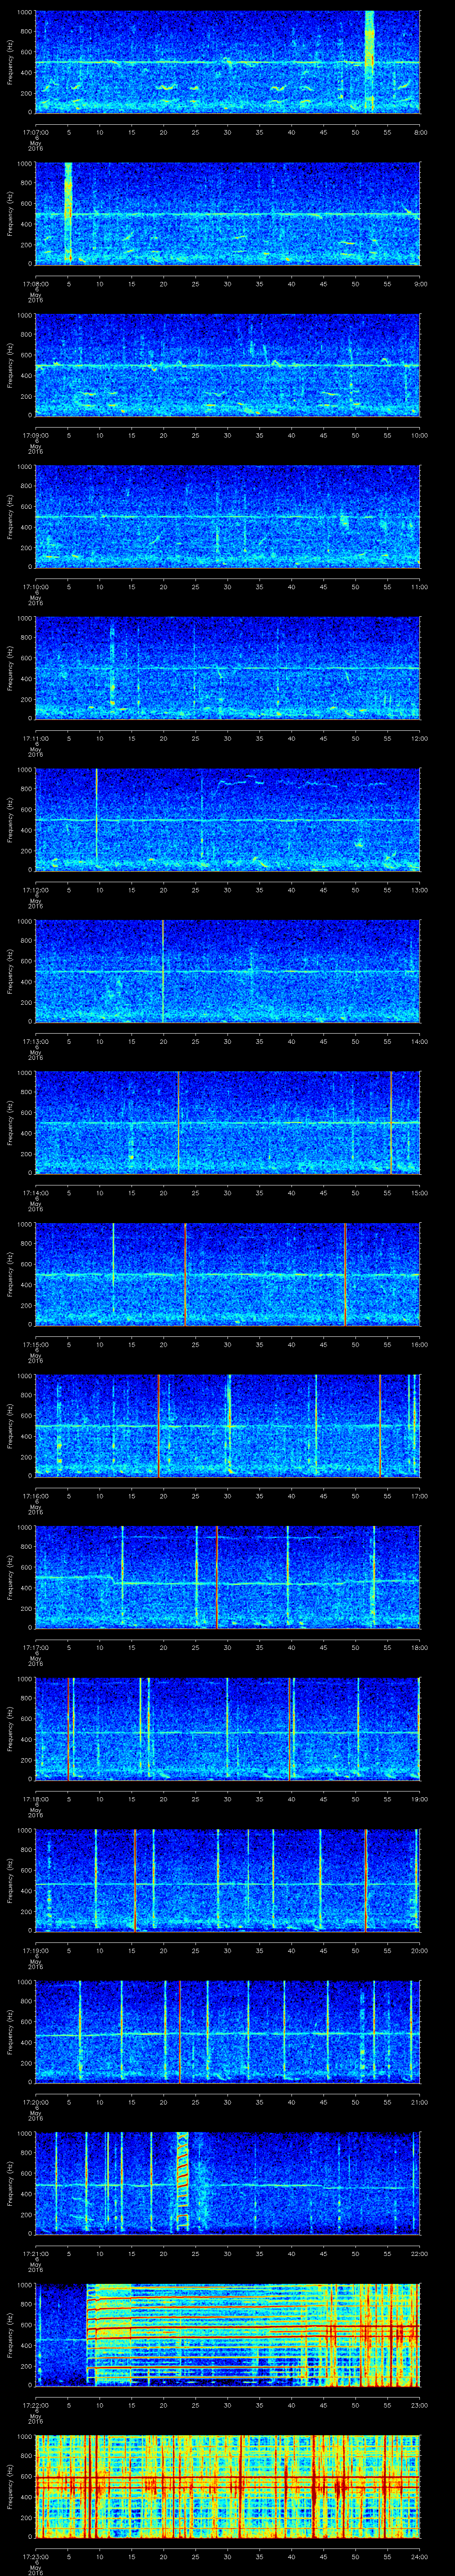Open the spectrogram panel starting at 17:18:00
The height and width of the screenshot is (2576, 455).
[x=227, y=1729]
